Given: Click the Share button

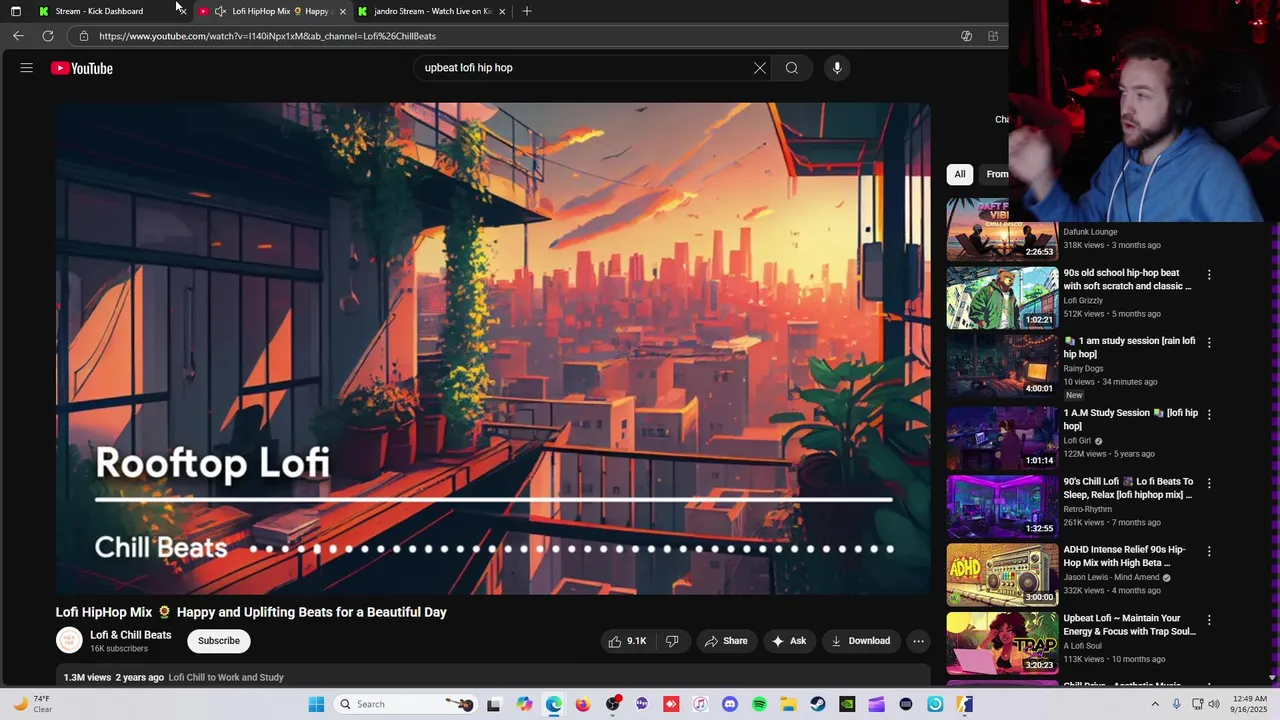Looking at the screenshot, I should (726, 641).
